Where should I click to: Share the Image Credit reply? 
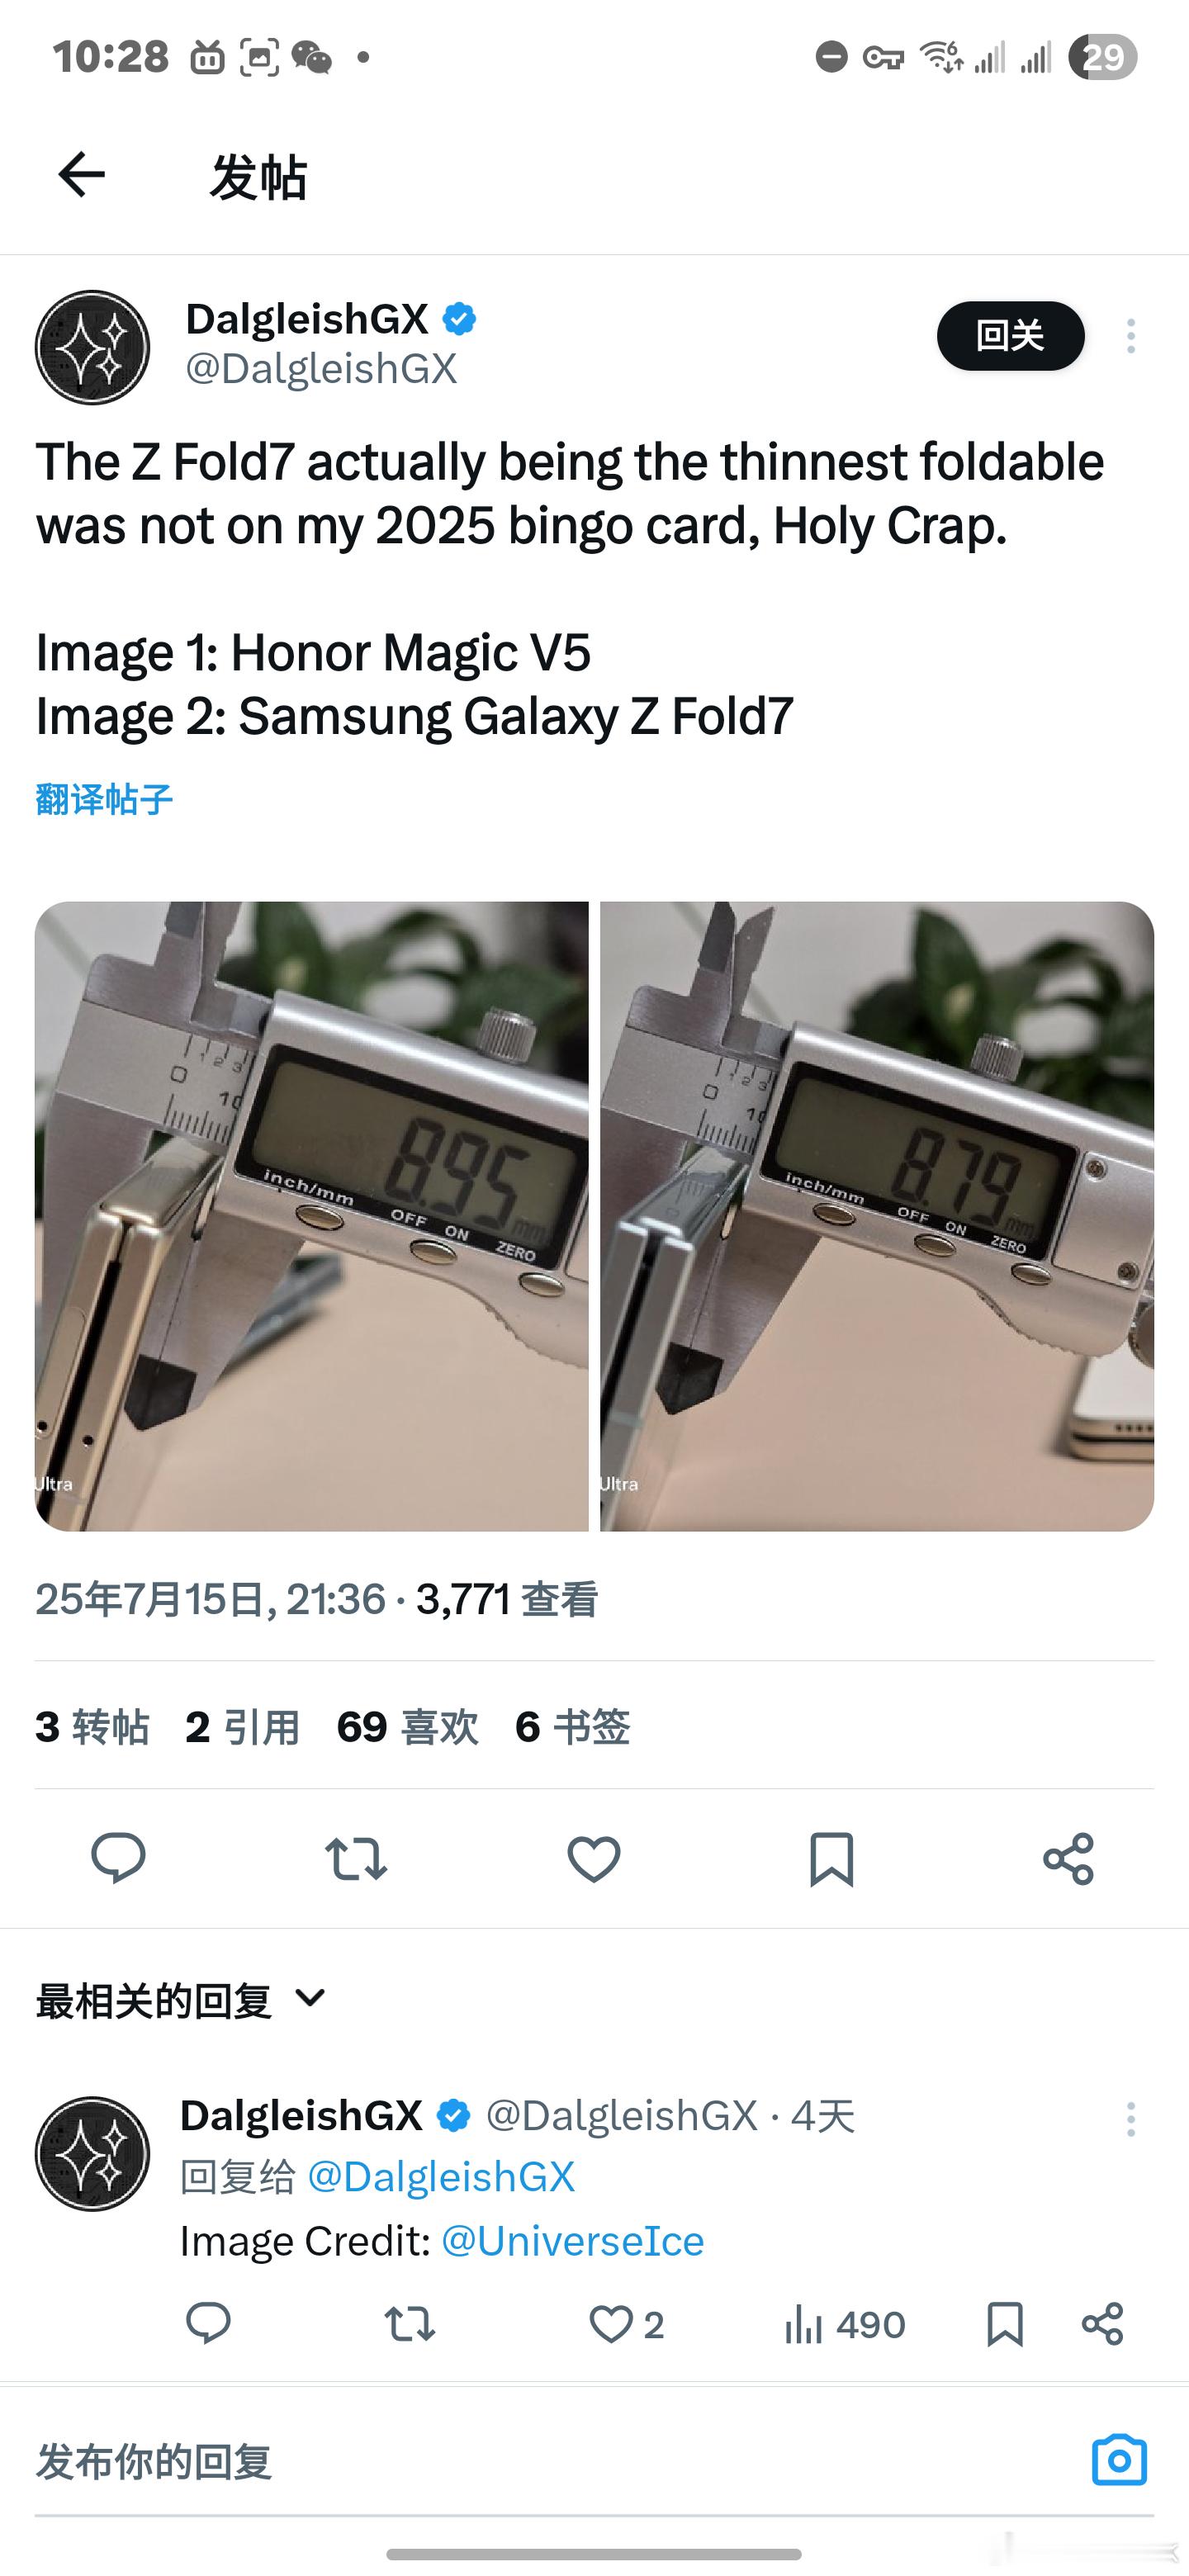coord(1102,2324)
